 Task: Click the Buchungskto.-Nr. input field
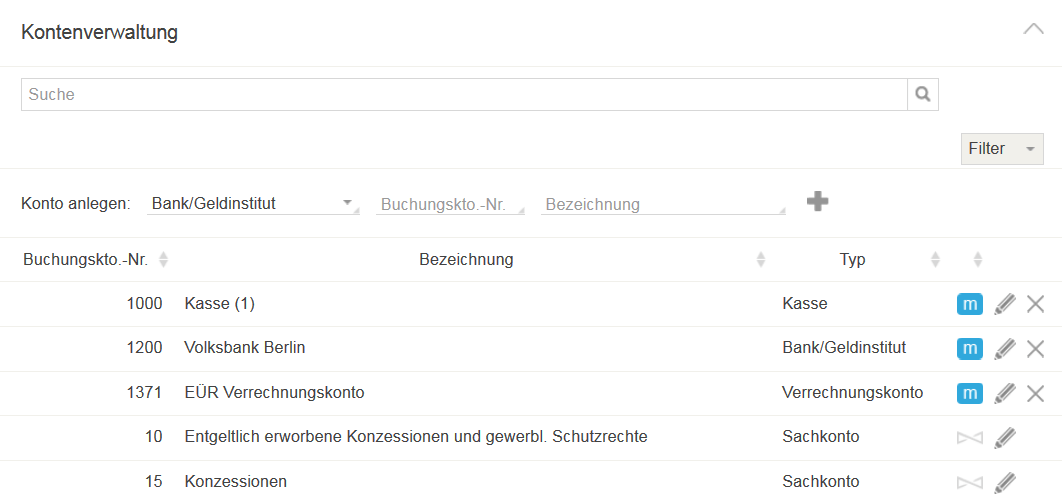(x=450, y=204)
